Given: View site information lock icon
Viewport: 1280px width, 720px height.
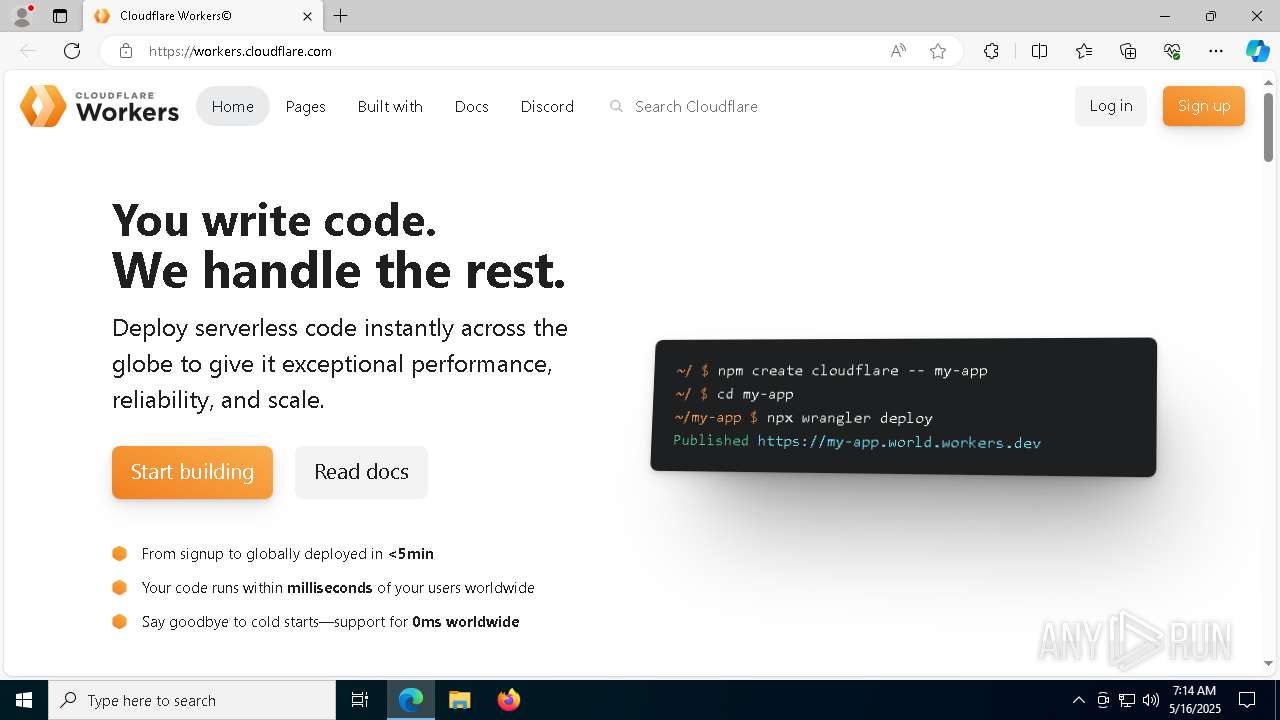Looking at the screenshot, I should coord(126,51).
